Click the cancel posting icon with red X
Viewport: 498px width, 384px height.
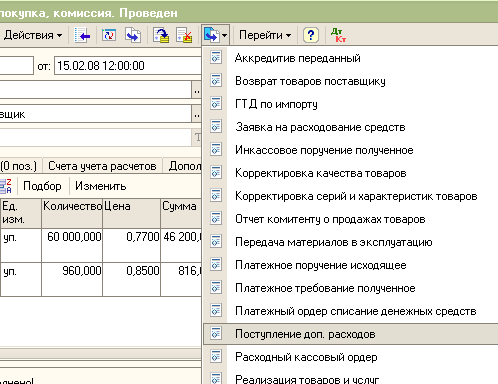[184, 35]
